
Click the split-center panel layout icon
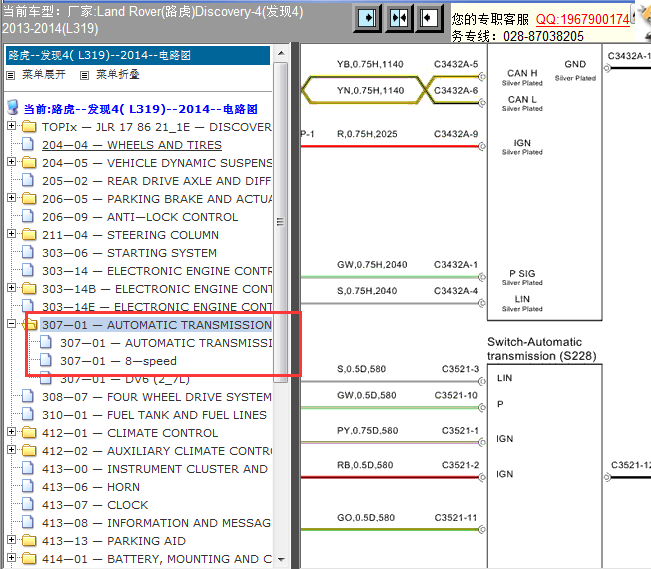[x=399, y=18]
